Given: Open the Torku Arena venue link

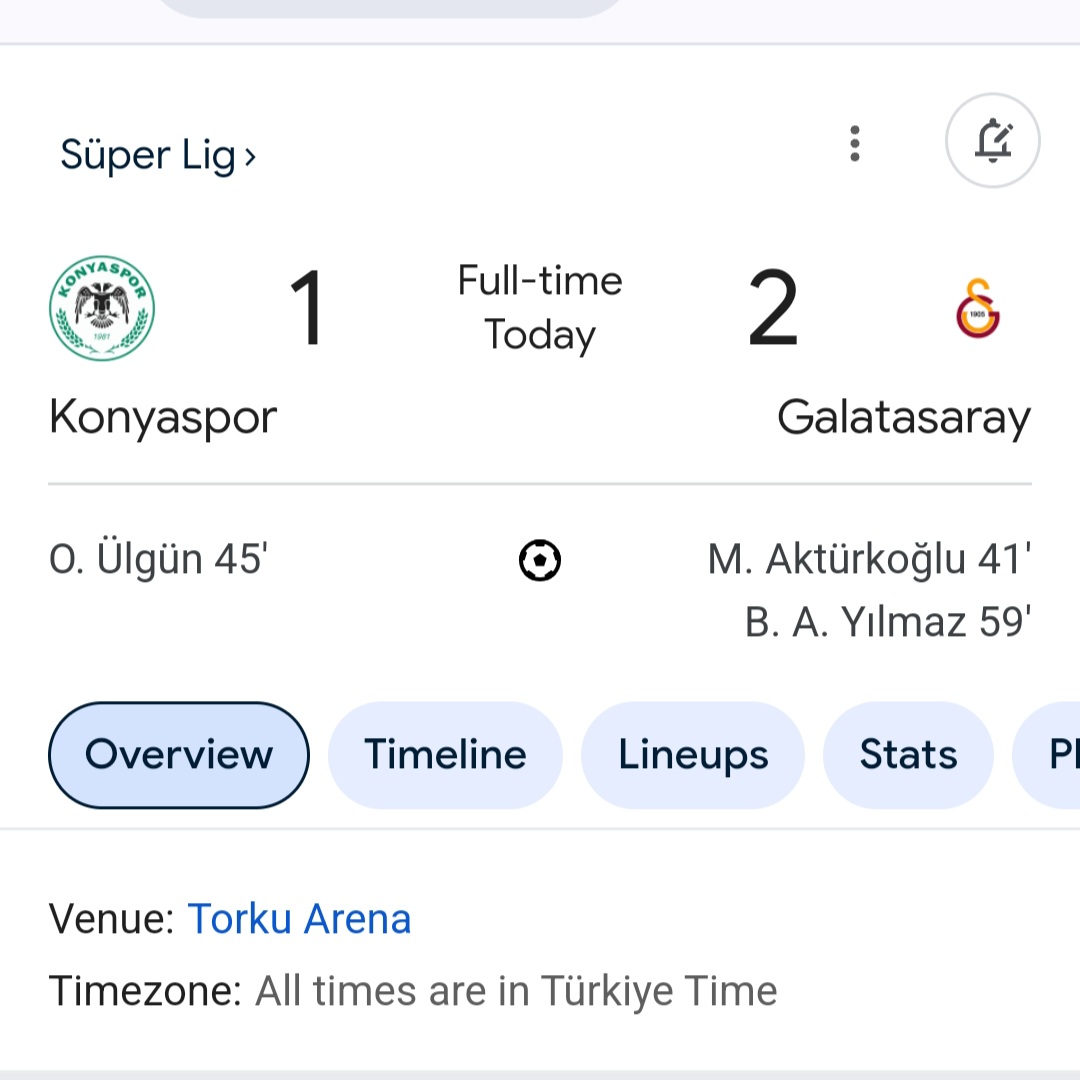Looking at the screenshot, I should 299,919.
